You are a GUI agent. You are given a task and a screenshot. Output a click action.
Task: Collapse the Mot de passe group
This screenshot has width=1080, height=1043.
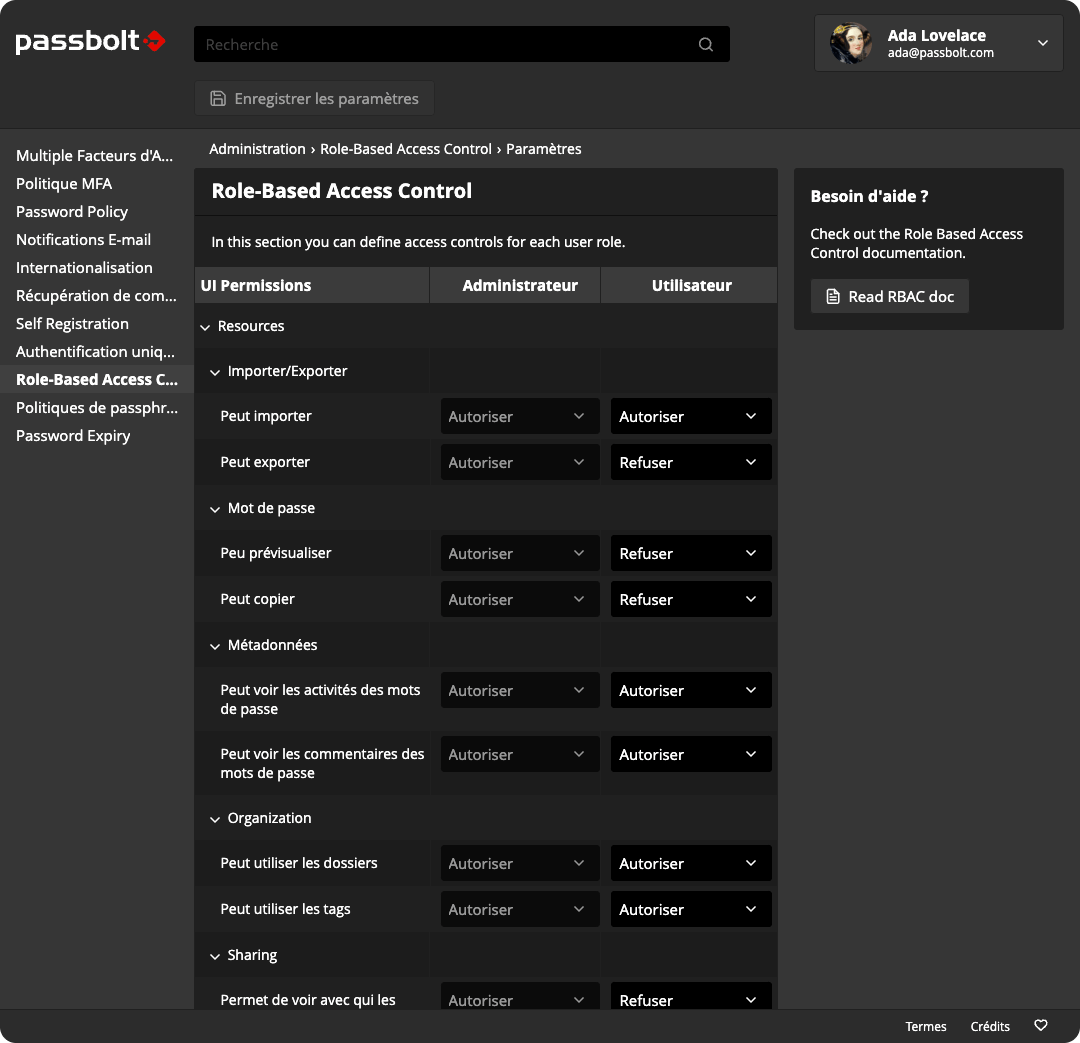(215, 509)
